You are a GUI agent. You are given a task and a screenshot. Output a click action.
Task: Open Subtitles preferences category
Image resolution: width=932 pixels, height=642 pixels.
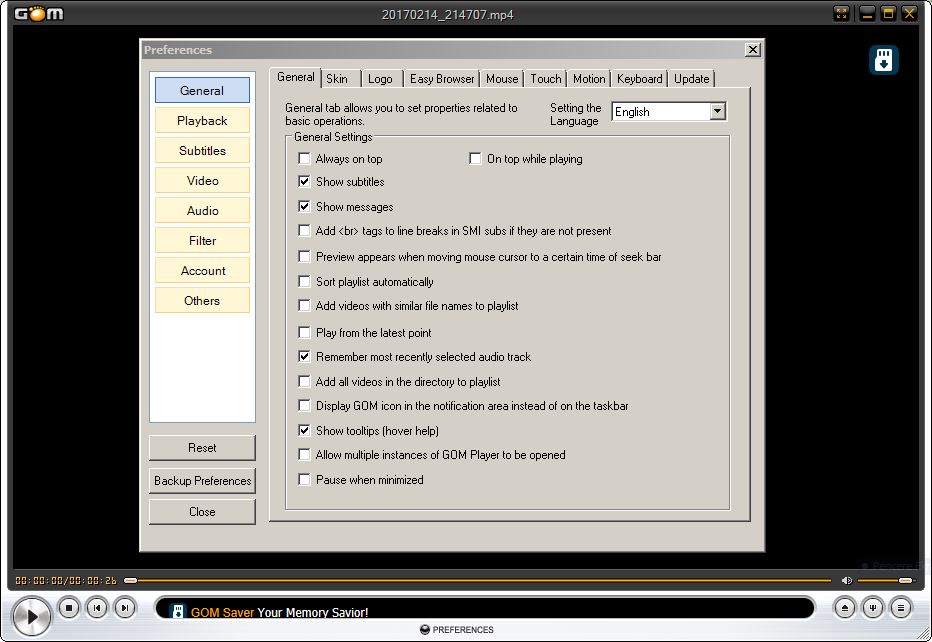point(202,150)
